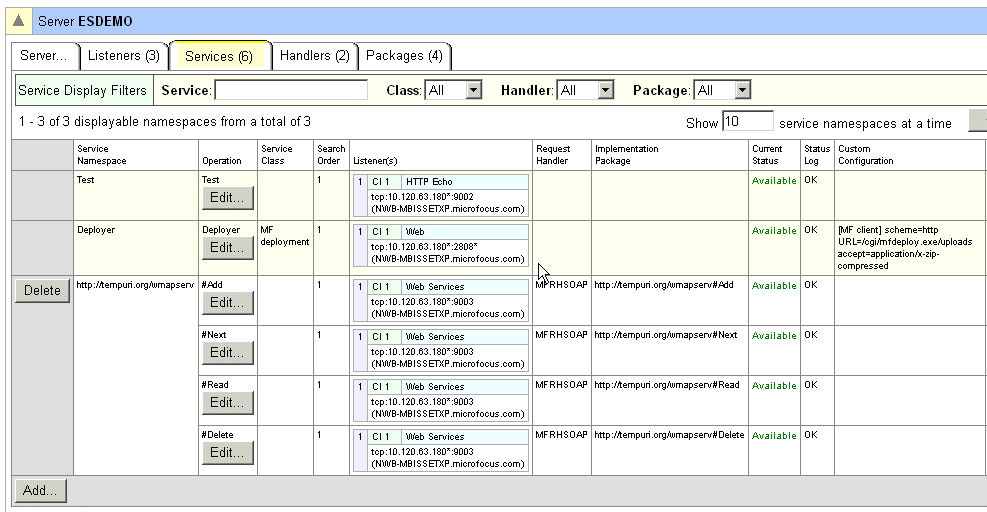Click the Service filter text field

(x=291, y=91)
